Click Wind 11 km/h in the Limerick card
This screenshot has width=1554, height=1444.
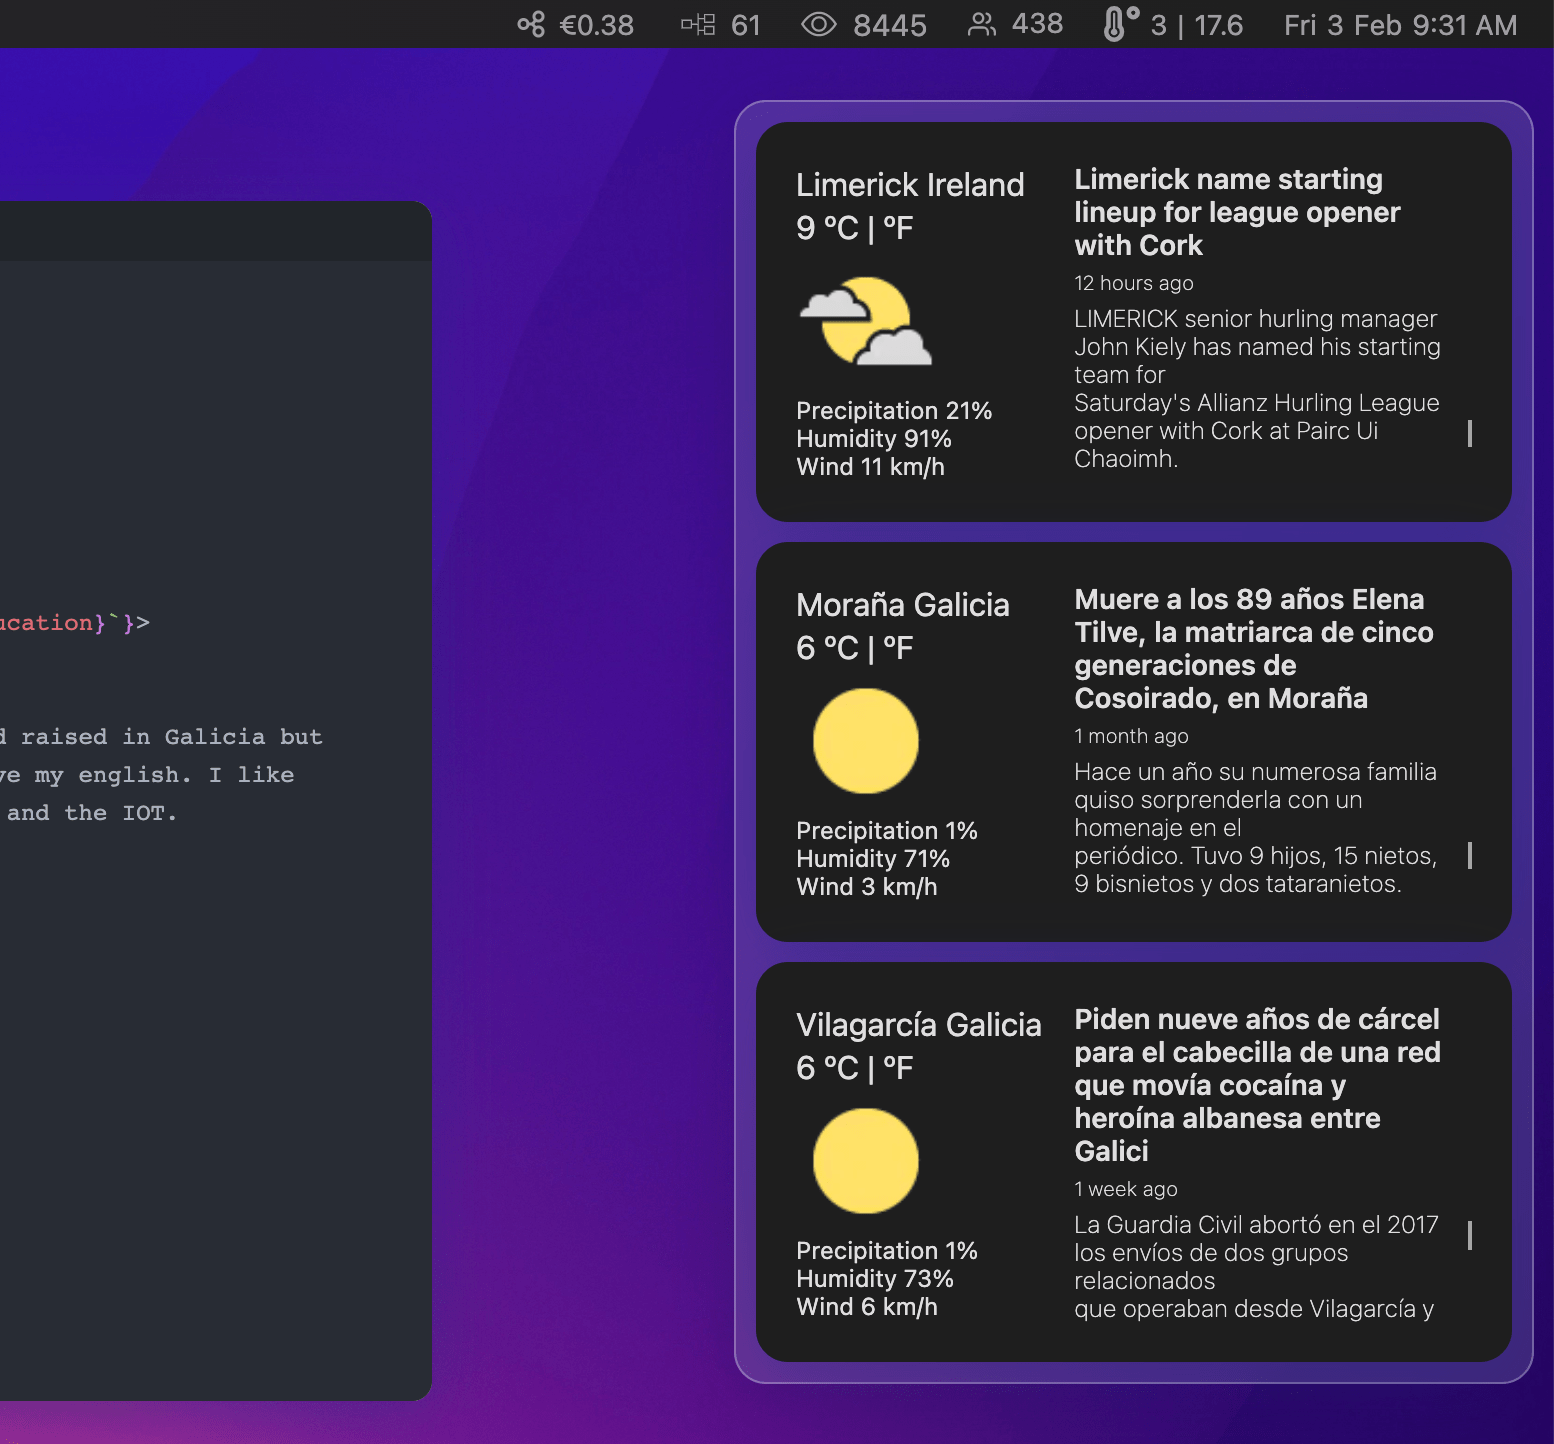(870, 467)
